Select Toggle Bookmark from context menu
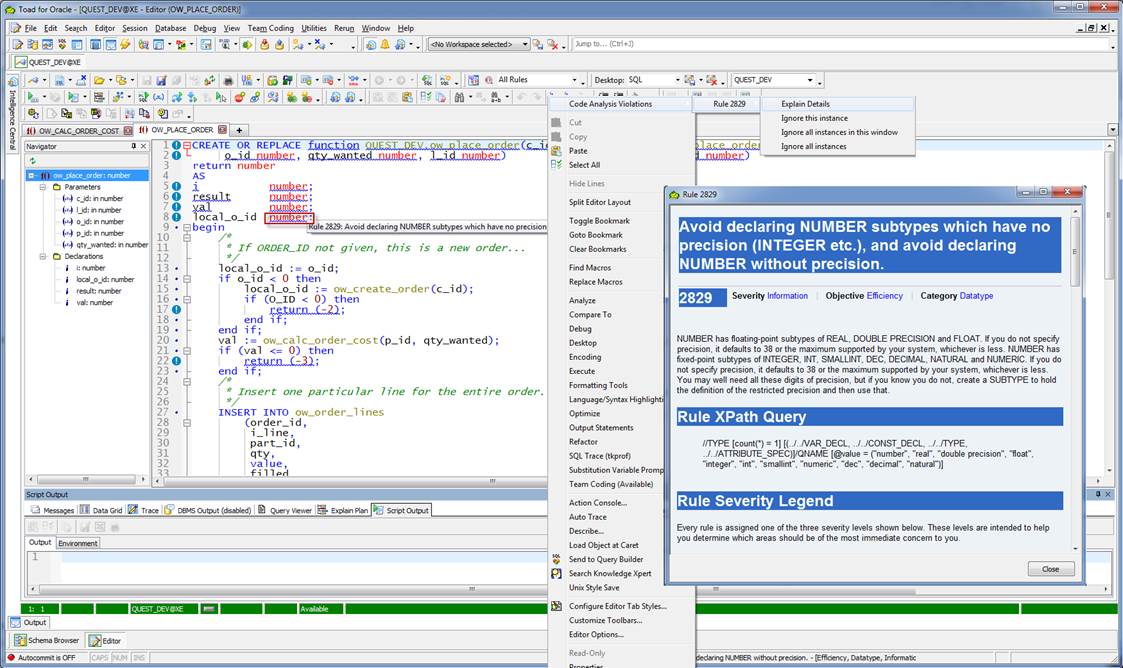 pyautogui.click(x=599, y=220)
